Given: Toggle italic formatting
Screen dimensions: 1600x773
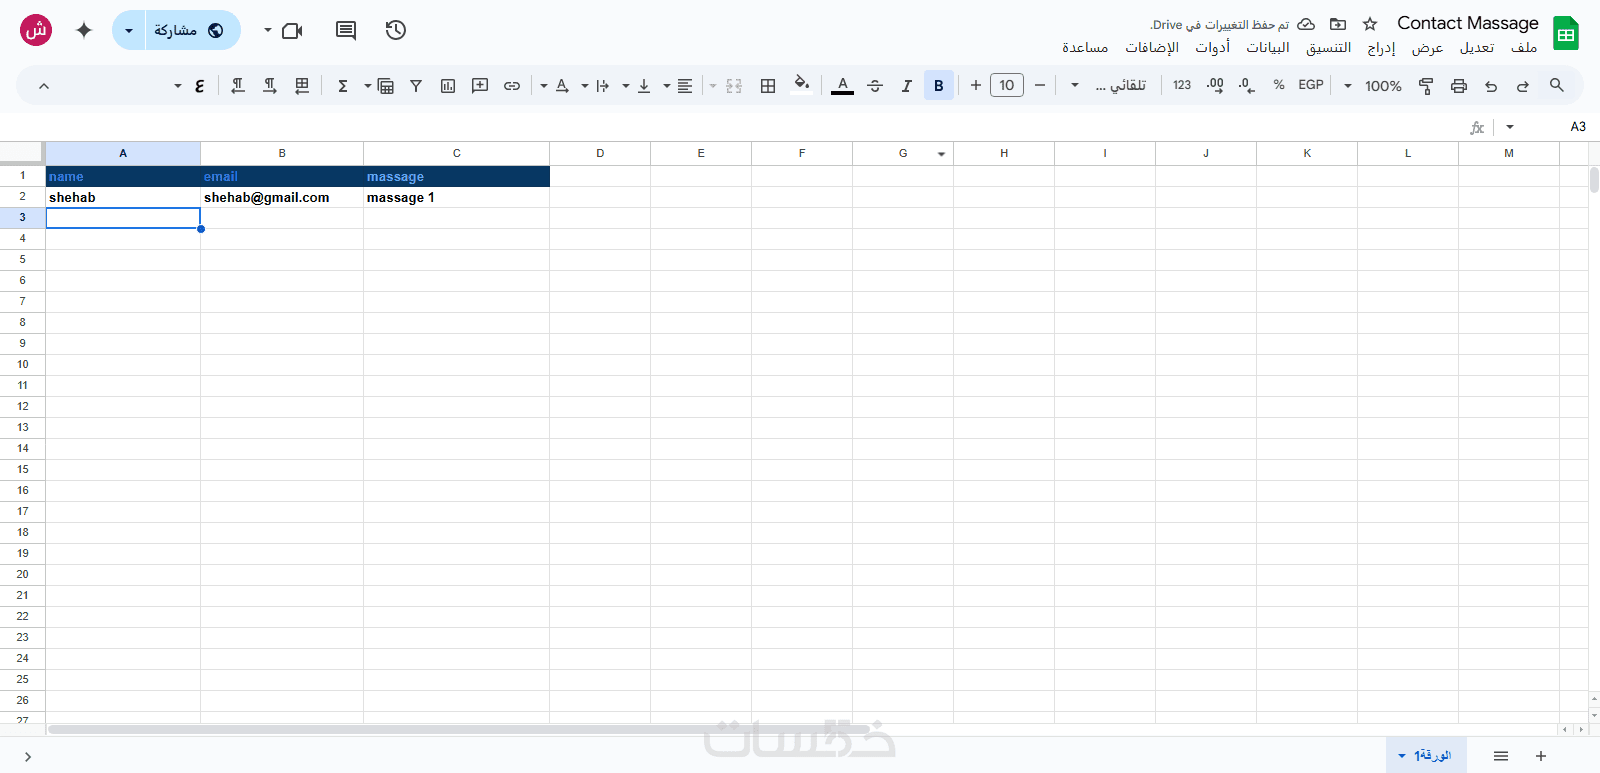Looking at the screenshot, I should coord(907,86).
